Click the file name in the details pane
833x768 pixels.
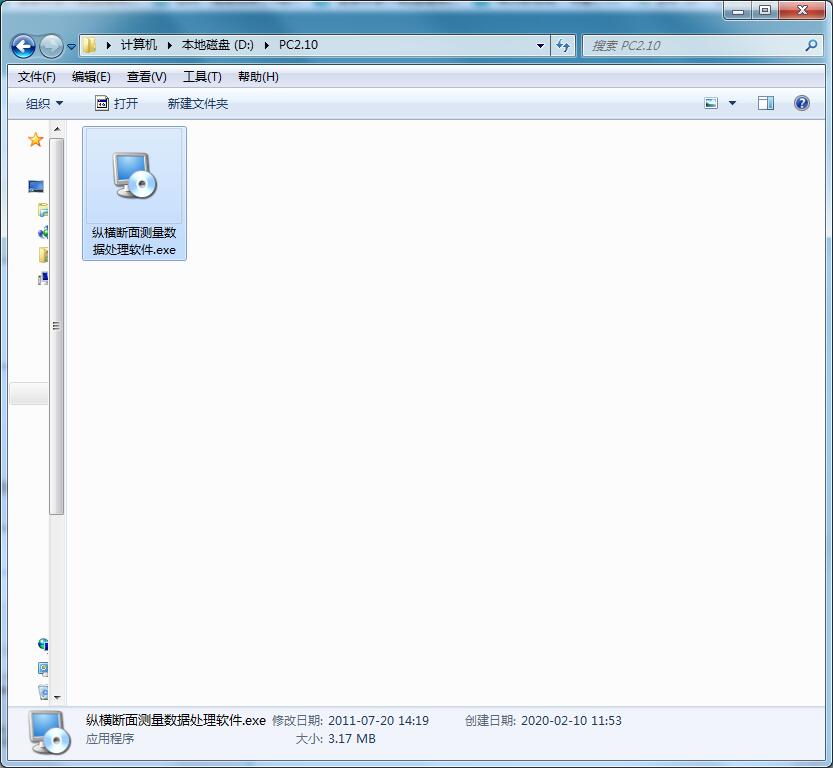[175, 720]
